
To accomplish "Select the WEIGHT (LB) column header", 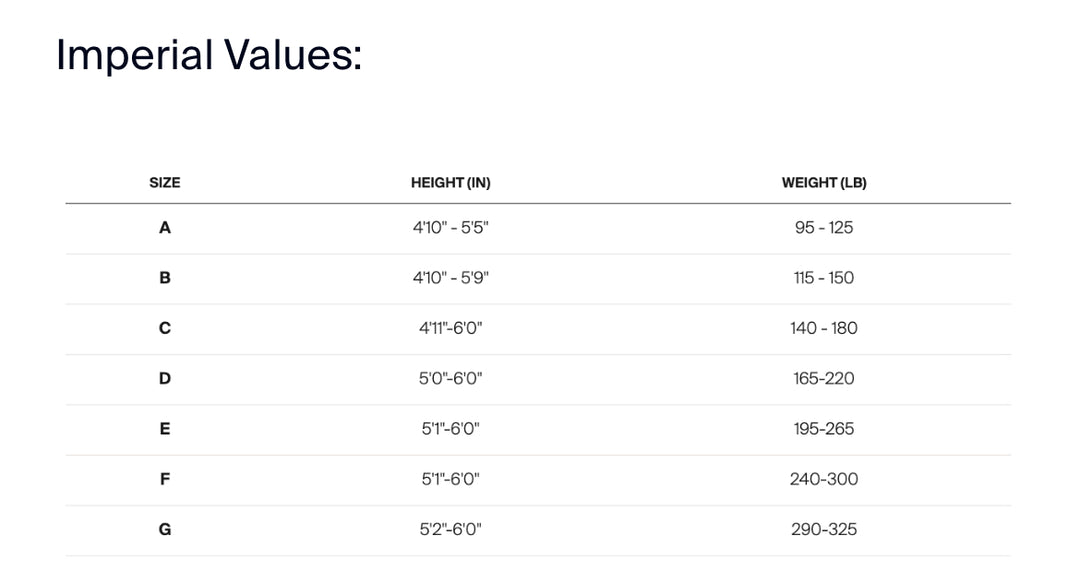I will [824, 183].
